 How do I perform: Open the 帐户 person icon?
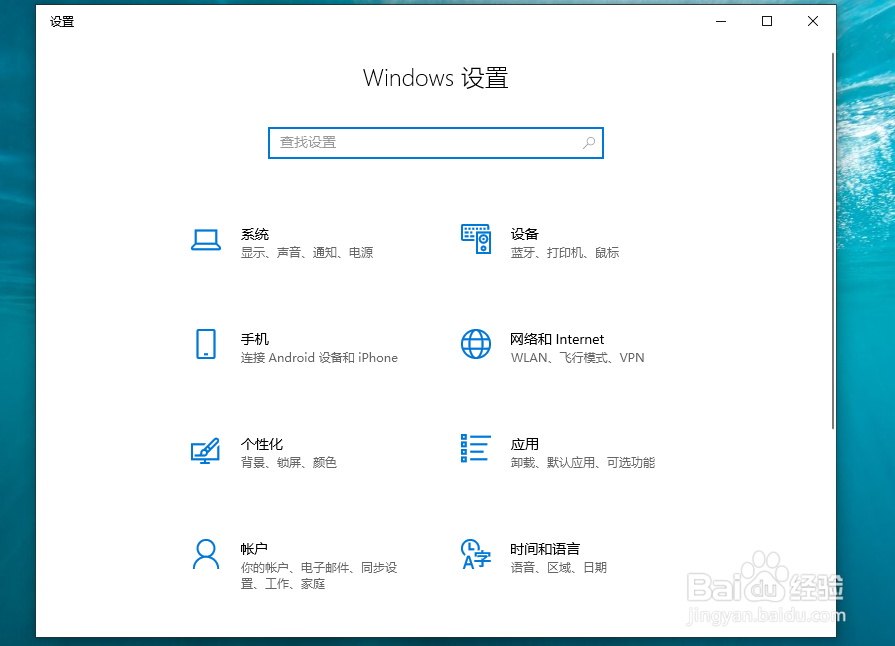pos(205,554)
